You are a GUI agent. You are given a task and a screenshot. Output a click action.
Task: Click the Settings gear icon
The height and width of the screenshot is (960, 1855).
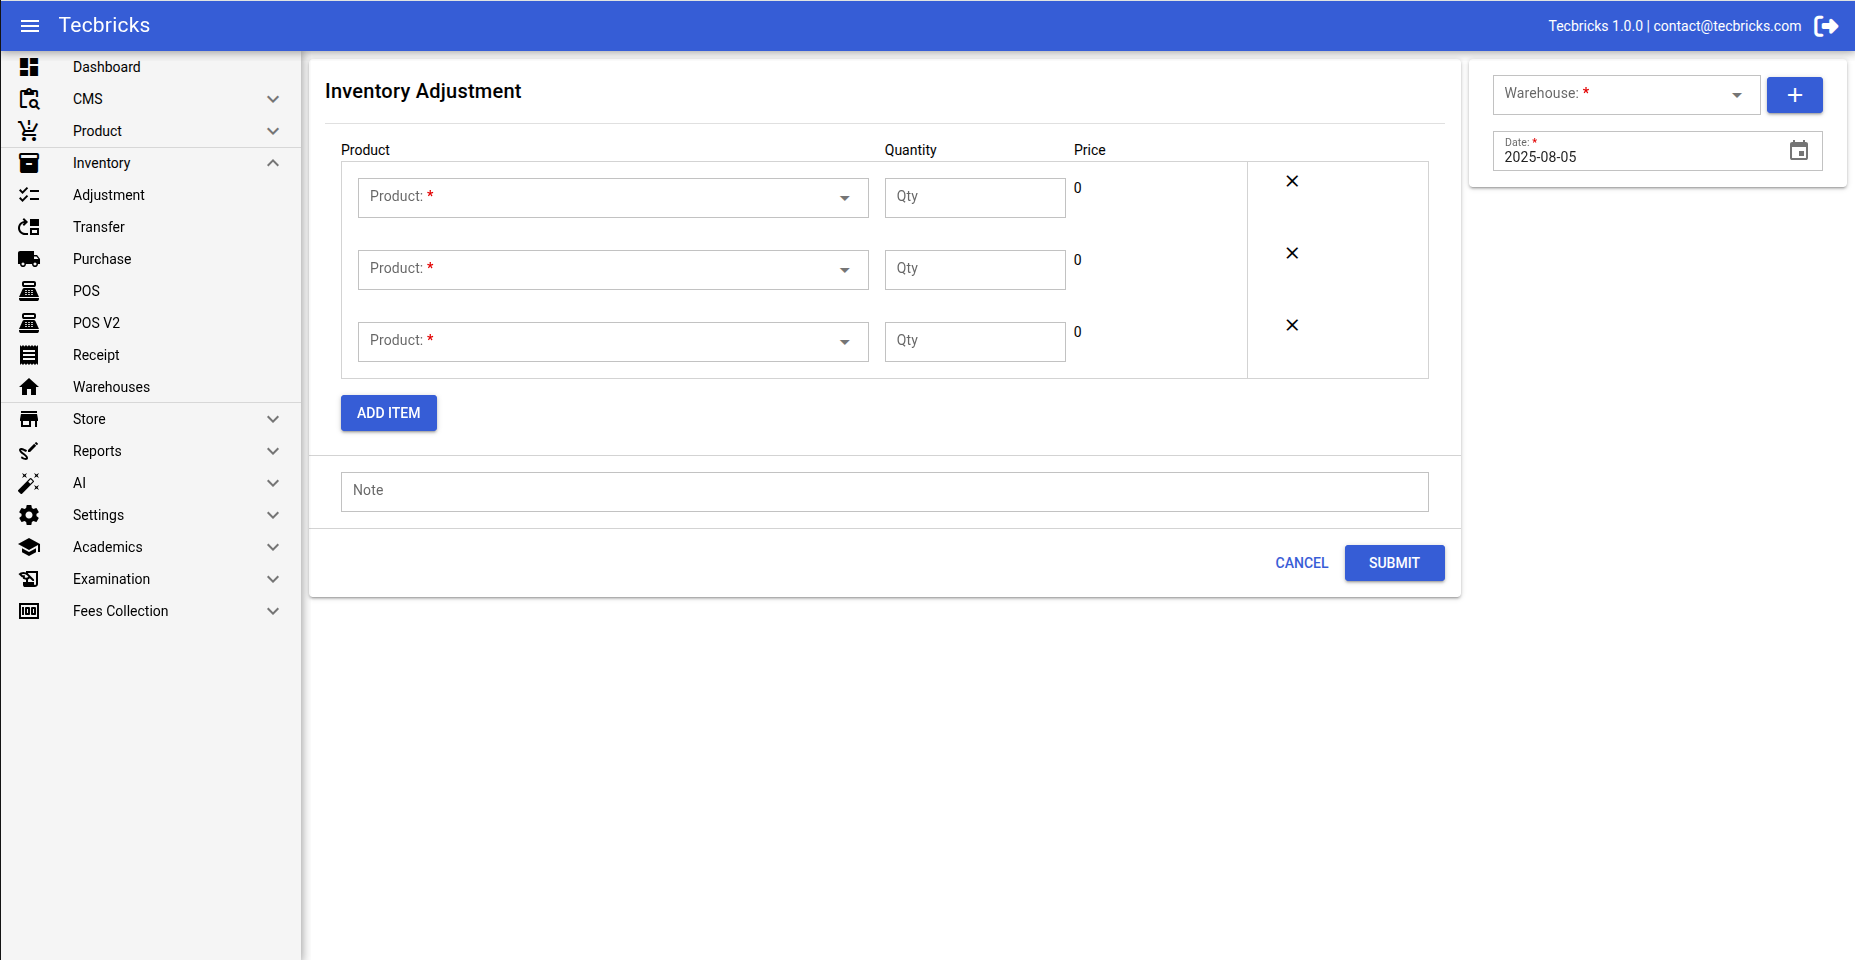29,515
